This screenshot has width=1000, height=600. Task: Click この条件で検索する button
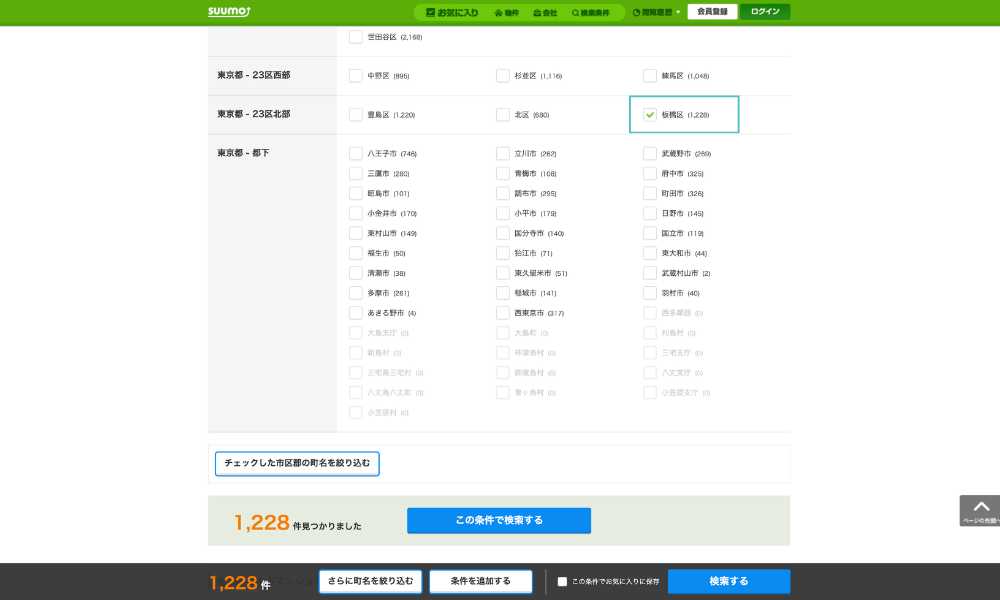[499, 520]
